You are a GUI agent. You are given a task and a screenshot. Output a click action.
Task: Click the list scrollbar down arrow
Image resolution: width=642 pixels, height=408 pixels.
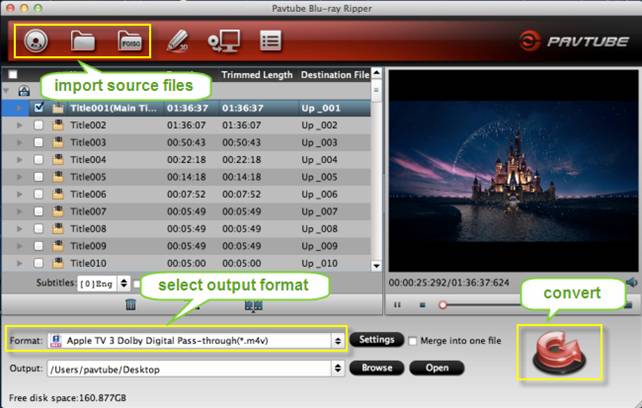coord(376,266)
